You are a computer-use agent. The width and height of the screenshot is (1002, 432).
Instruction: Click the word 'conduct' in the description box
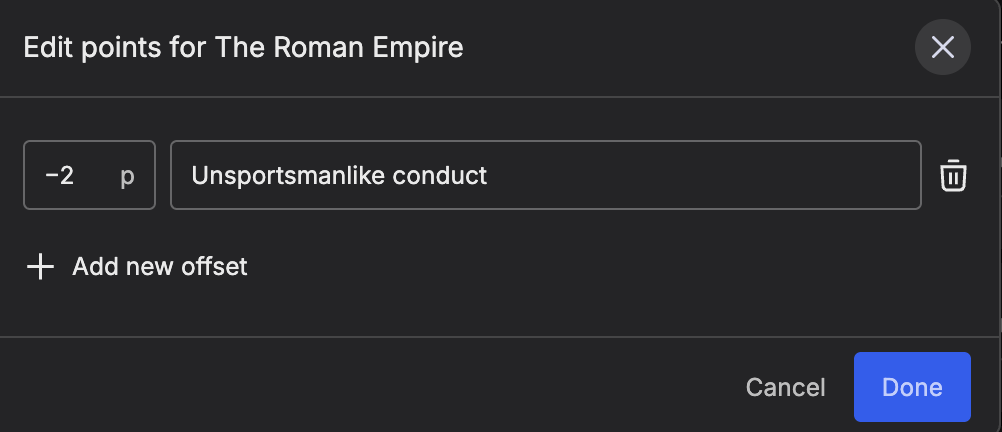point(440,176)
